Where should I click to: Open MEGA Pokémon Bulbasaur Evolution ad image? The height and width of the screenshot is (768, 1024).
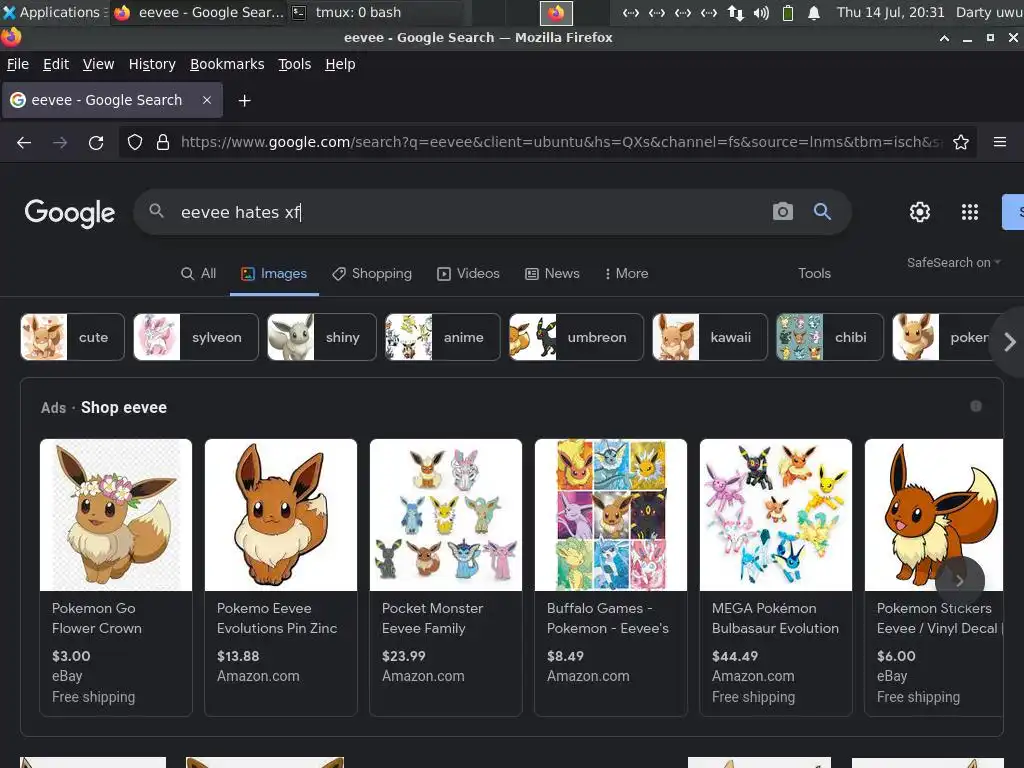point(776,515)
